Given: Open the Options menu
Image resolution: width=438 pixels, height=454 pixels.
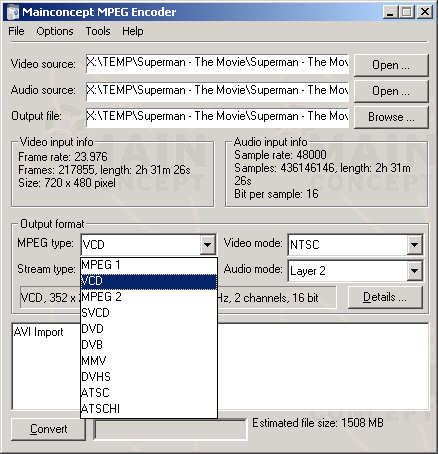Looking at the screenshot, I should pyautogui.click(x=55, y=31).
